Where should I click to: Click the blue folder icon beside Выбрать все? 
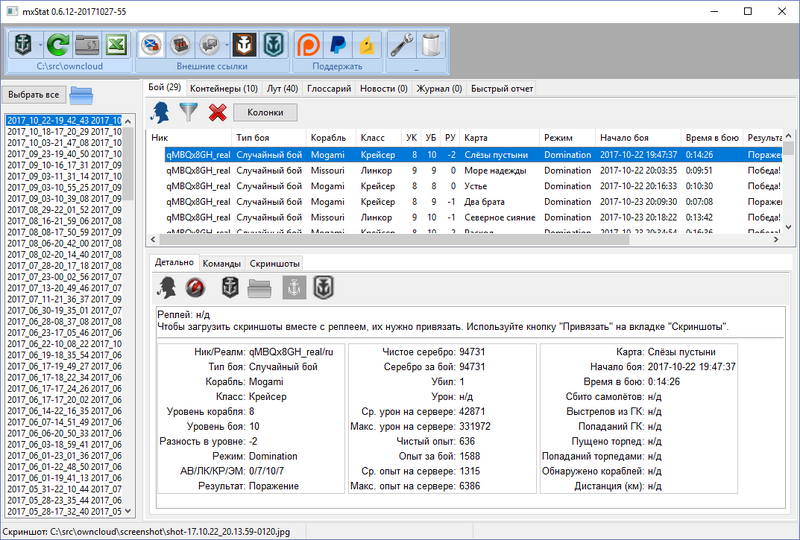pyautogui.click(x=81, y=95)
